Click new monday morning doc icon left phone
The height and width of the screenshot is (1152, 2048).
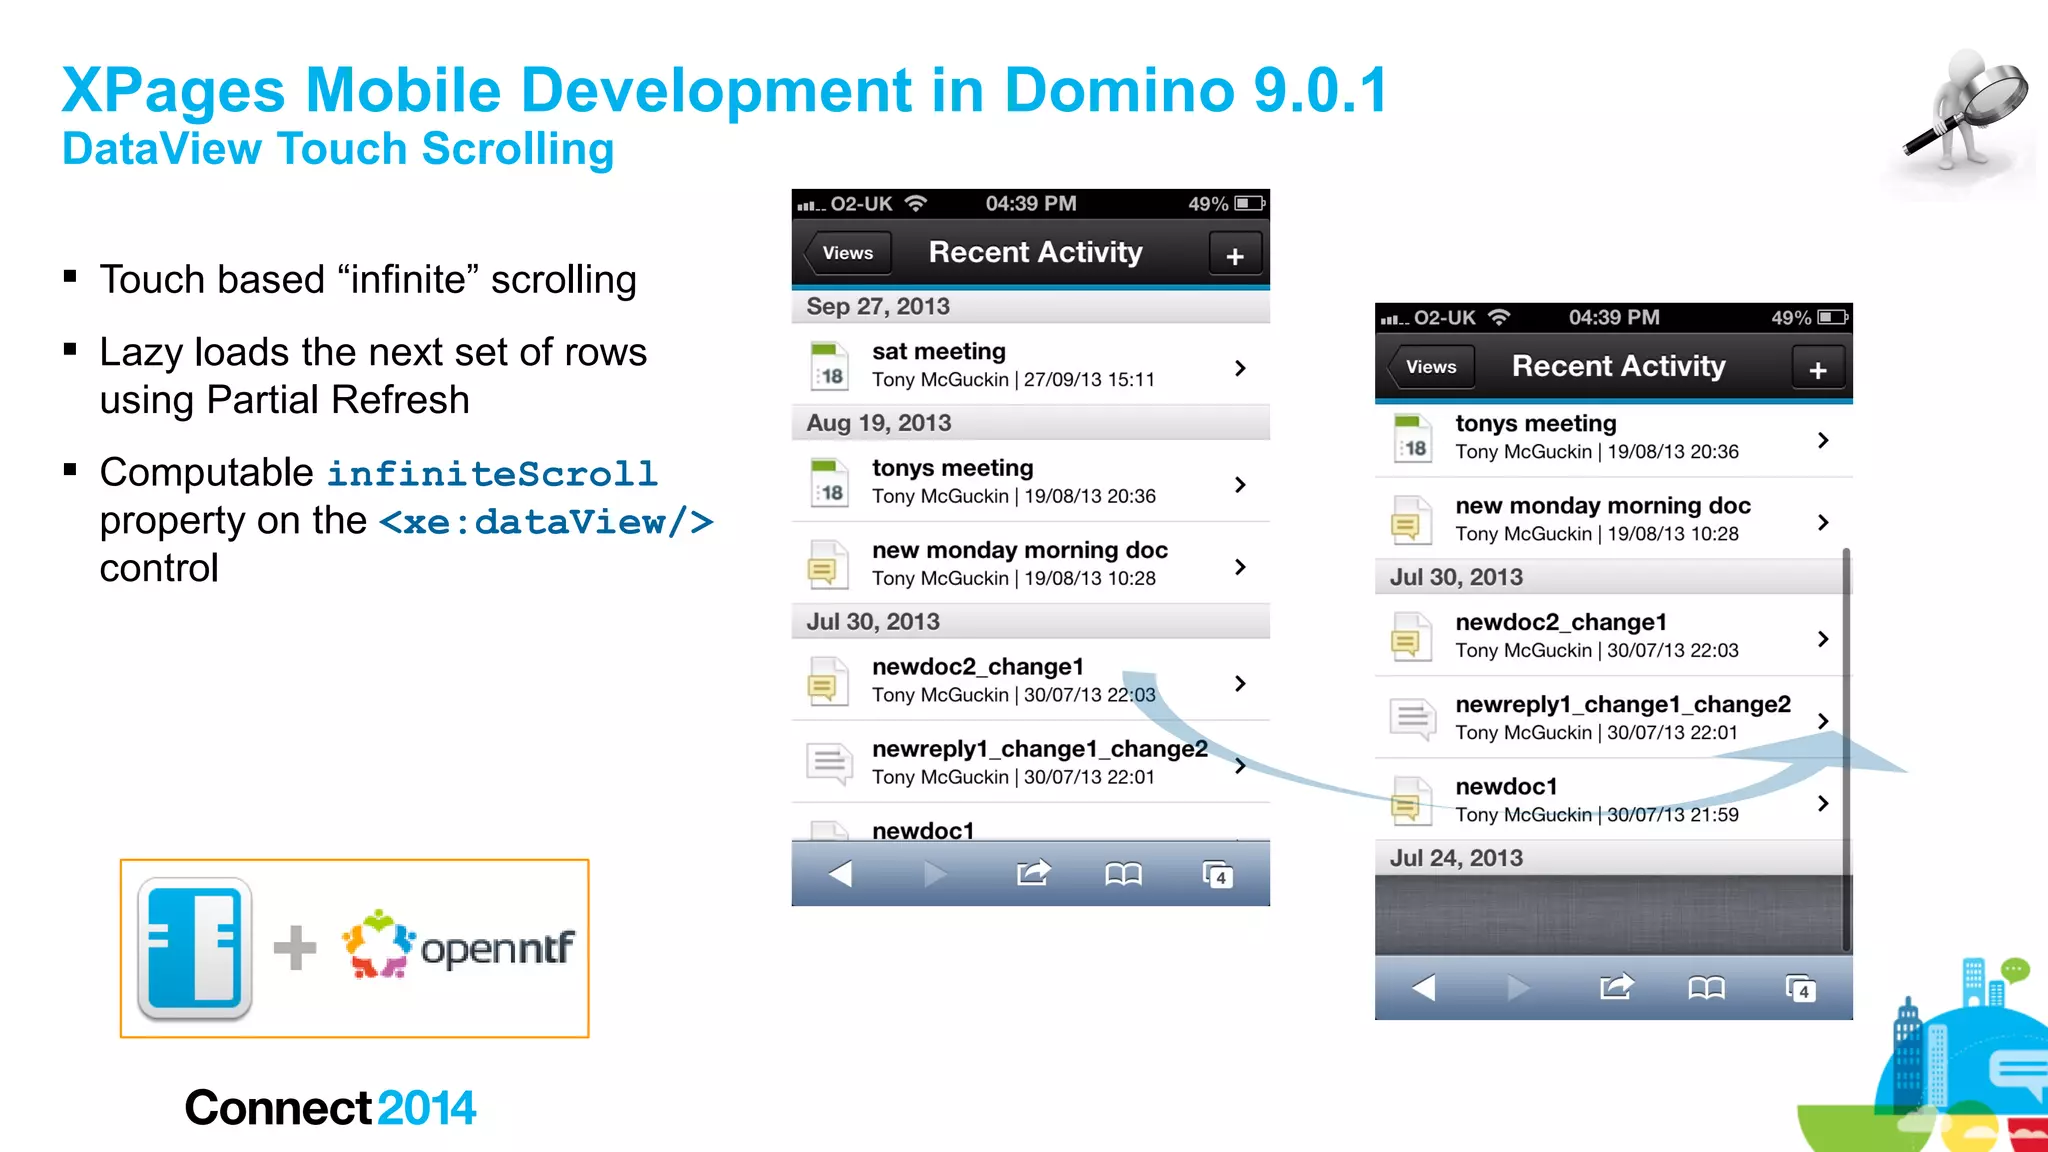click(x=828, y=564)
